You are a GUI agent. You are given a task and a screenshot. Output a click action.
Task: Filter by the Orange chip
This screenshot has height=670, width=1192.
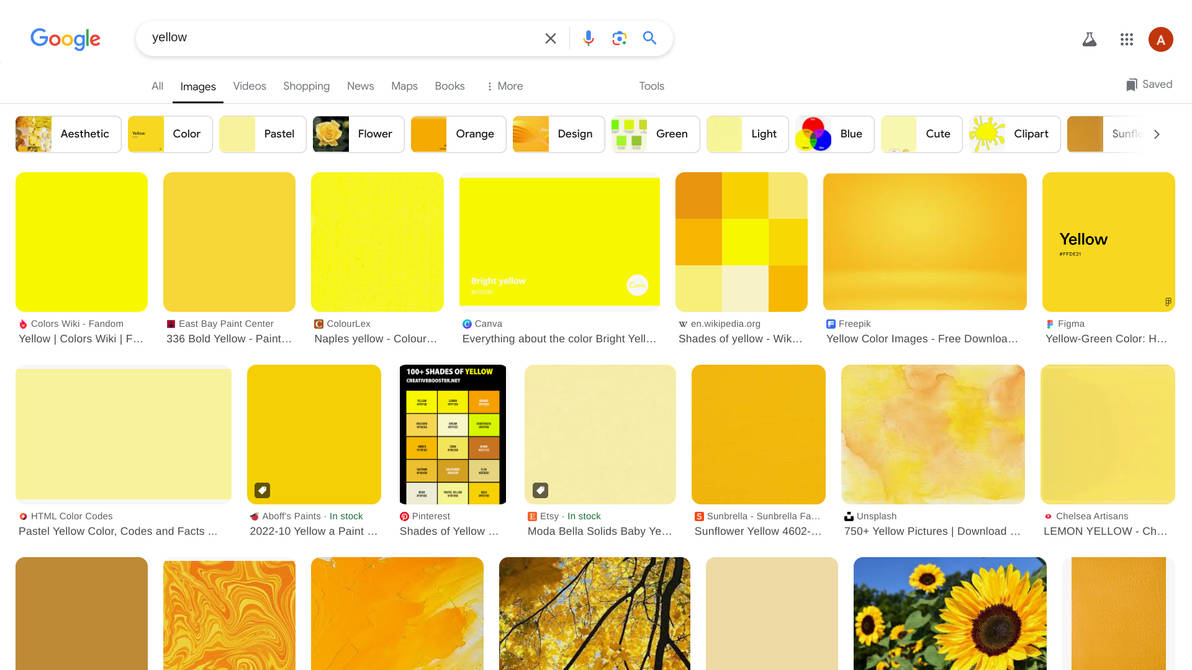(458, 134)
